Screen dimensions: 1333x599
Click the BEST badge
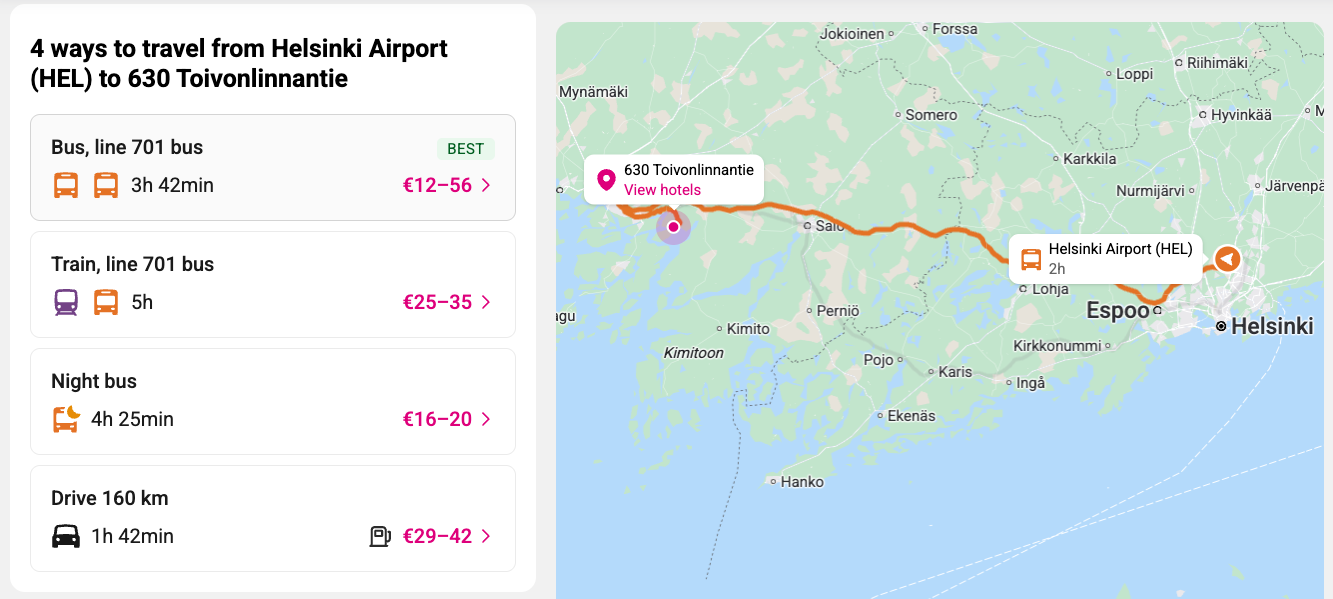[465, 149]
